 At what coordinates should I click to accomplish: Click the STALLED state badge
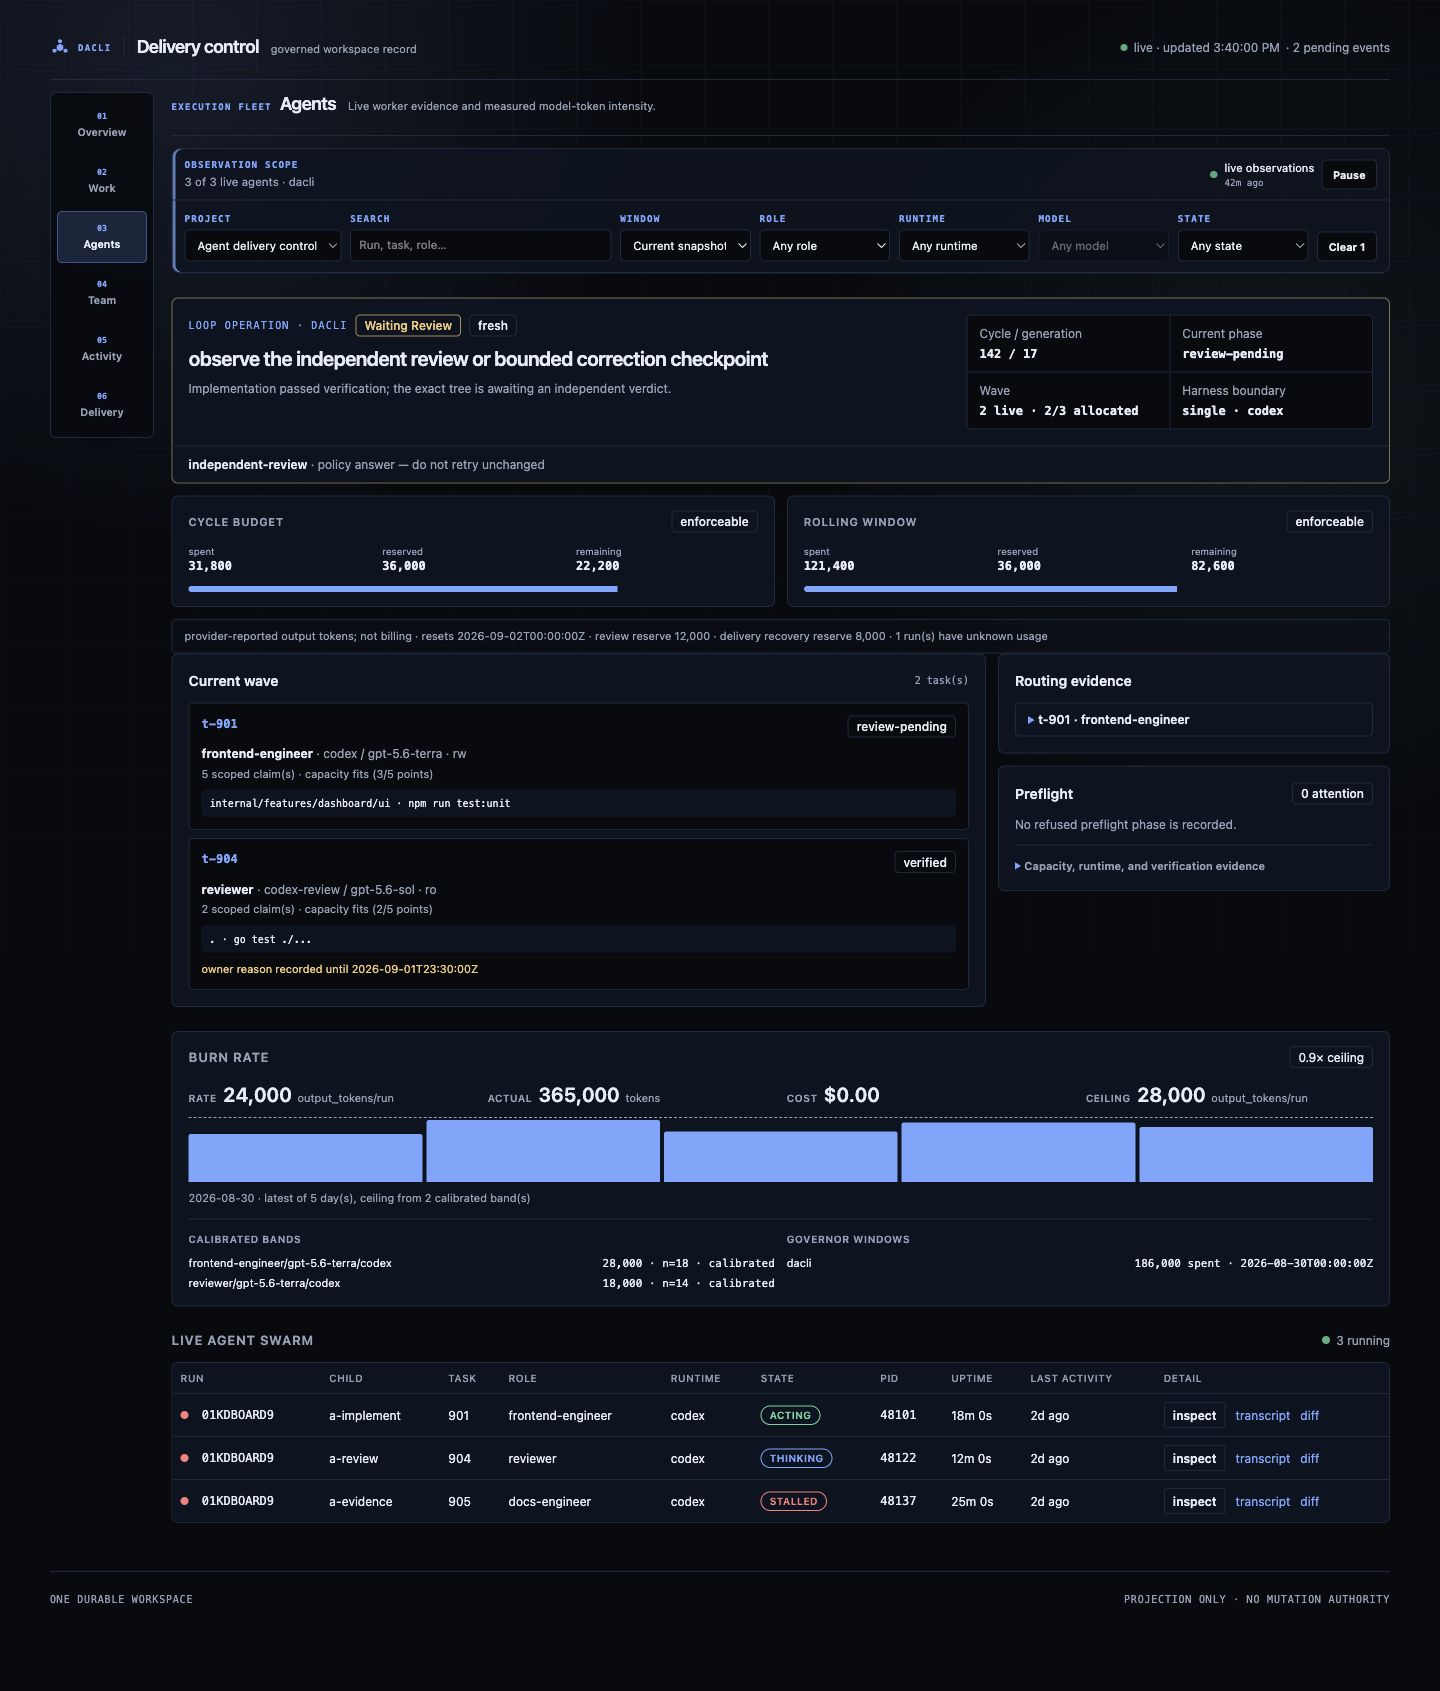point(793,1502)
